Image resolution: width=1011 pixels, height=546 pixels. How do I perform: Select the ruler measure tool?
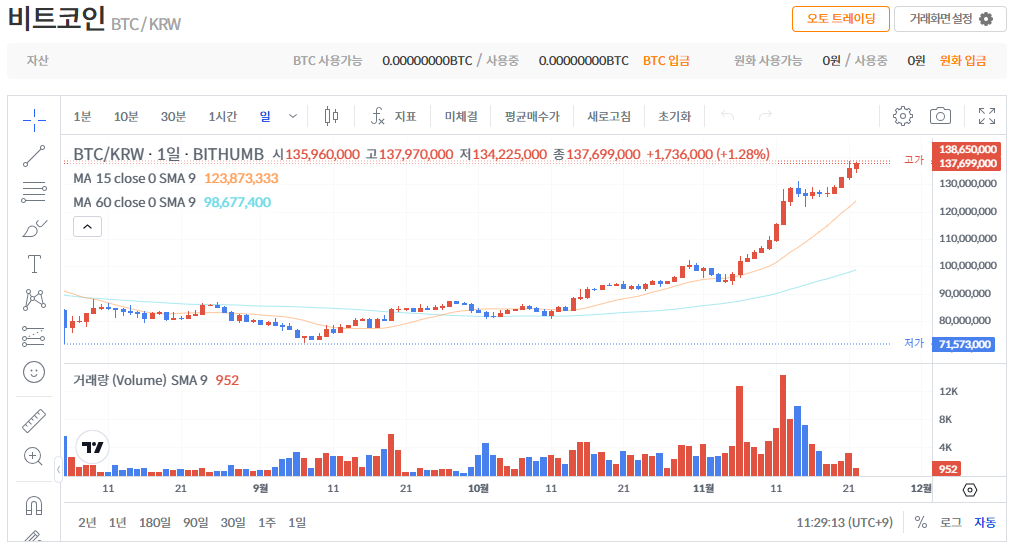34,420
